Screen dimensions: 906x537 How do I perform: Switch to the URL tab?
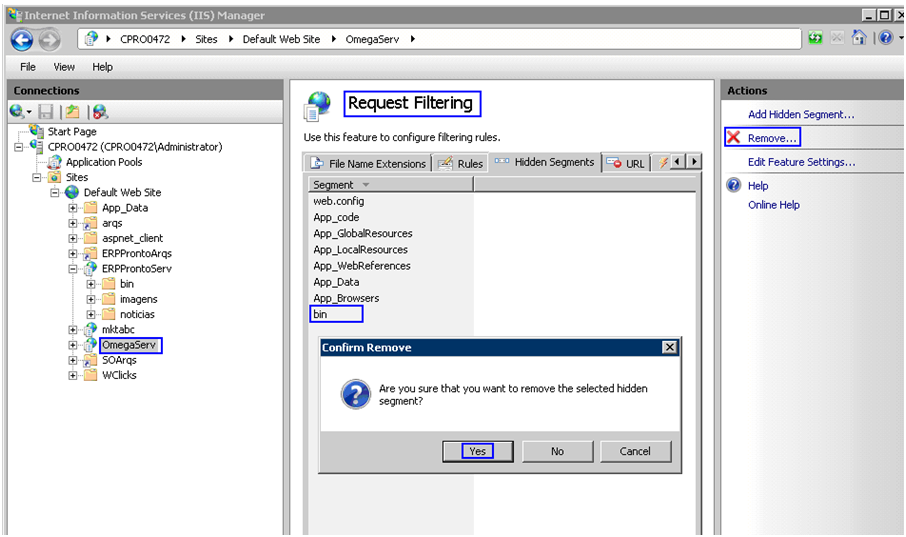(626, 164)
